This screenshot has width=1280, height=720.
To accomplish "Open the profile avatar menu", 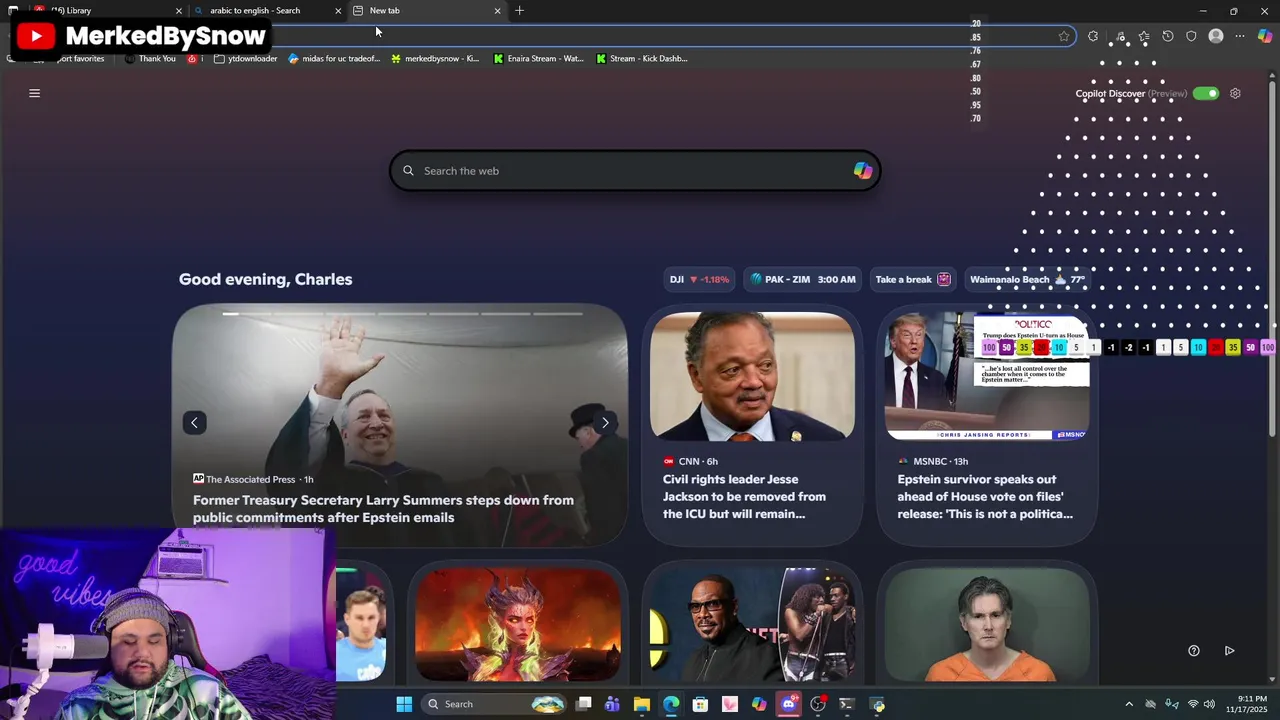I will tap(1216, 36).
